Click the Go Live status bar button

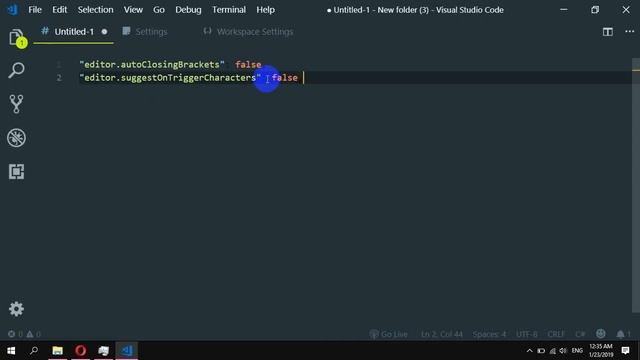(389, 334)
